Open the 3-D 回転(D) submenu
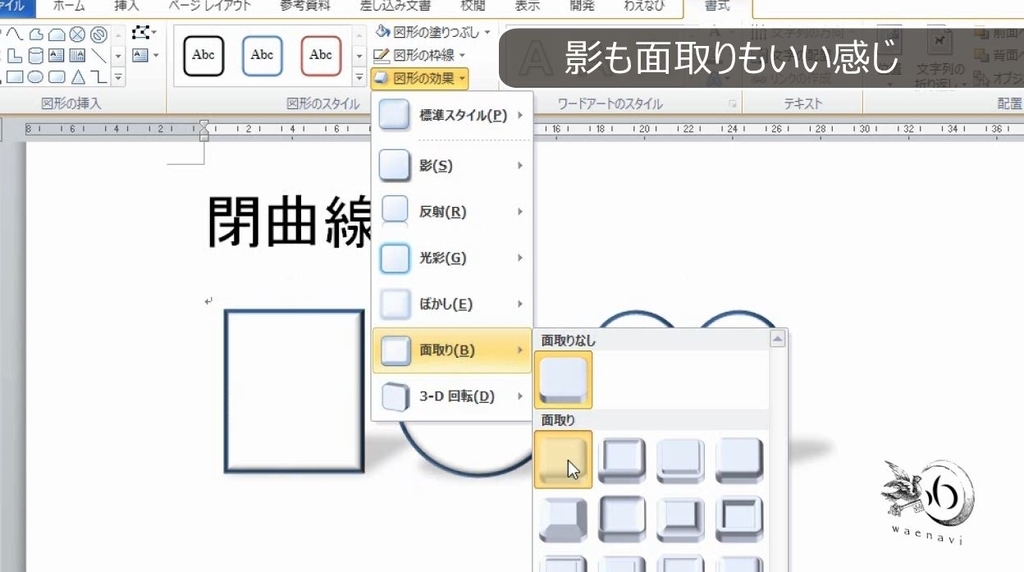The height and width of the screenshot is (572, 1024). [x=451, y=396]
